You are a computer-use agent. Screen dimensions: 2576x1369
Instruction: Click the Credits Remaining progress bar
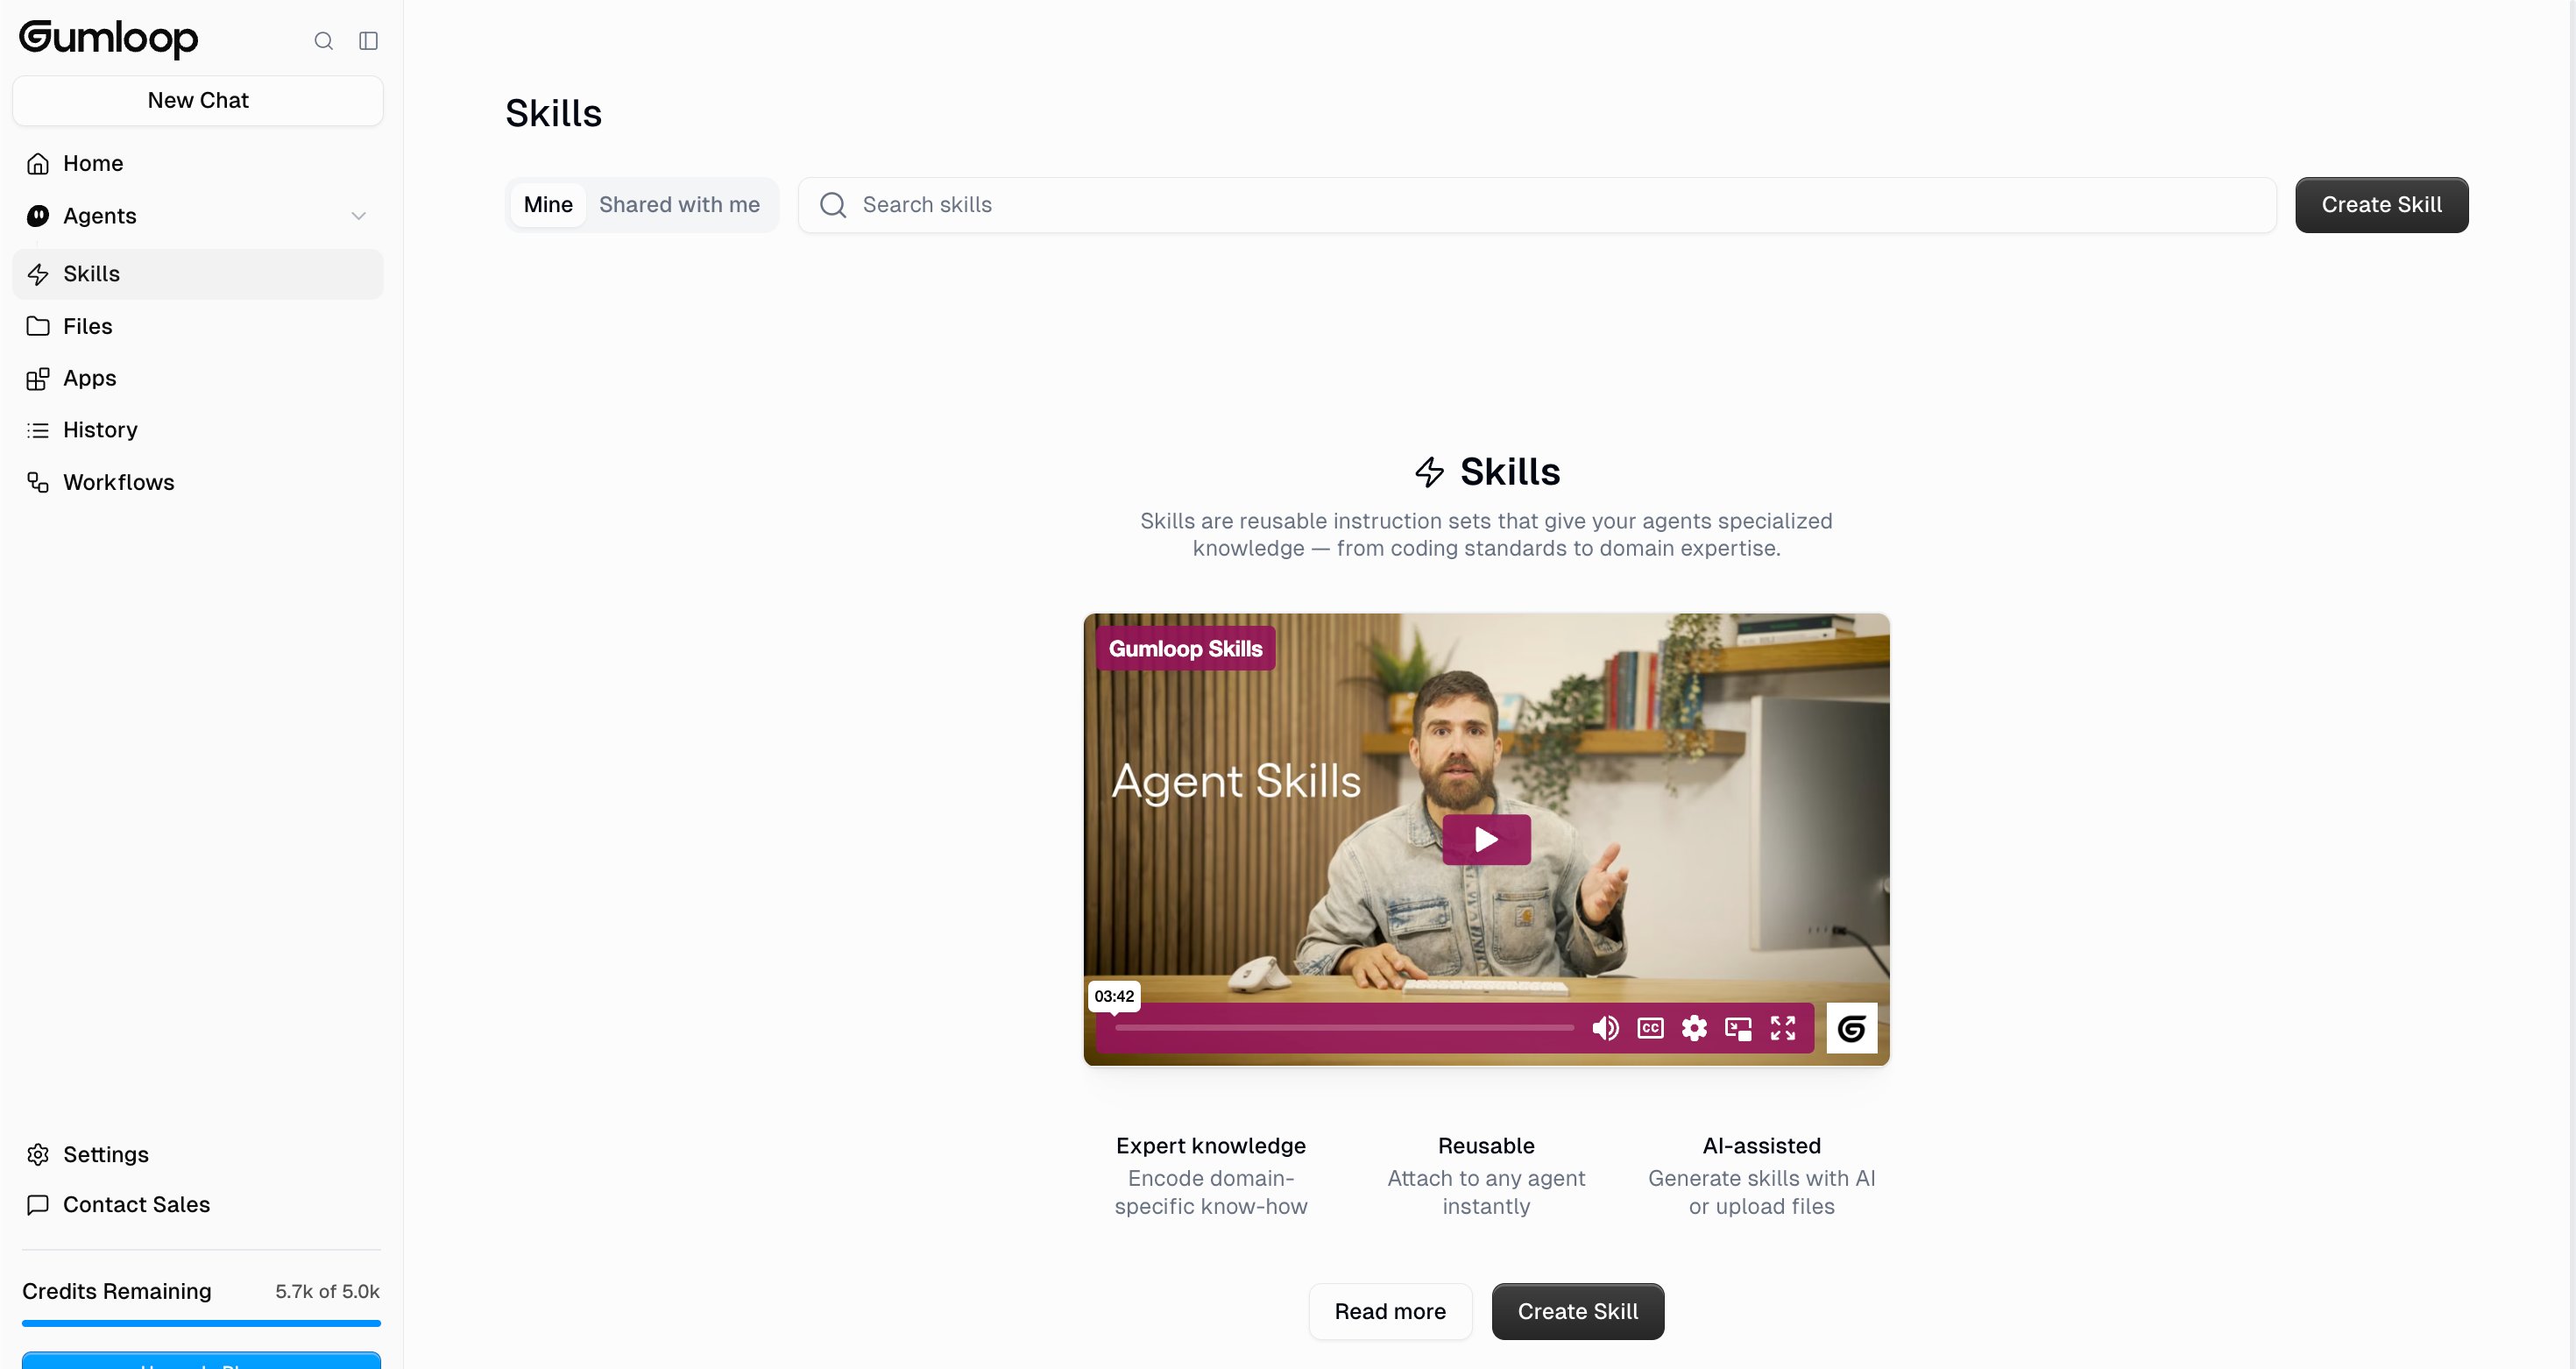coord(201,1324)
